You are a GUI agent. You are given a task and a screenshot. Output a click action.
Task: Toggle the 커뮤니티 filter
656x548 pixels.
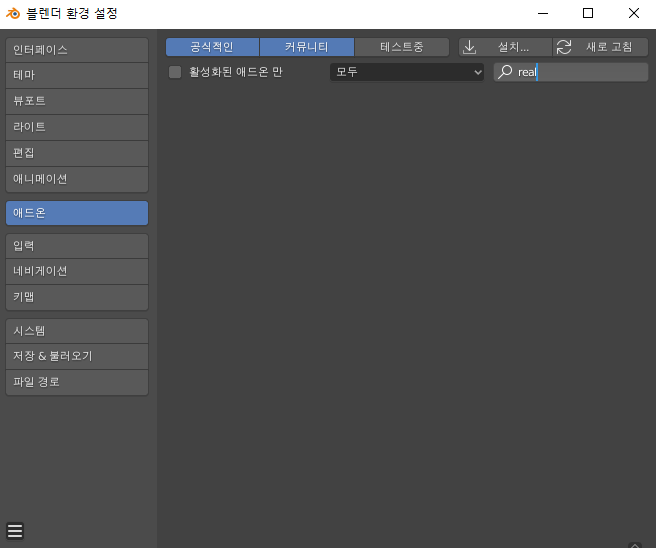pos(307,47)
